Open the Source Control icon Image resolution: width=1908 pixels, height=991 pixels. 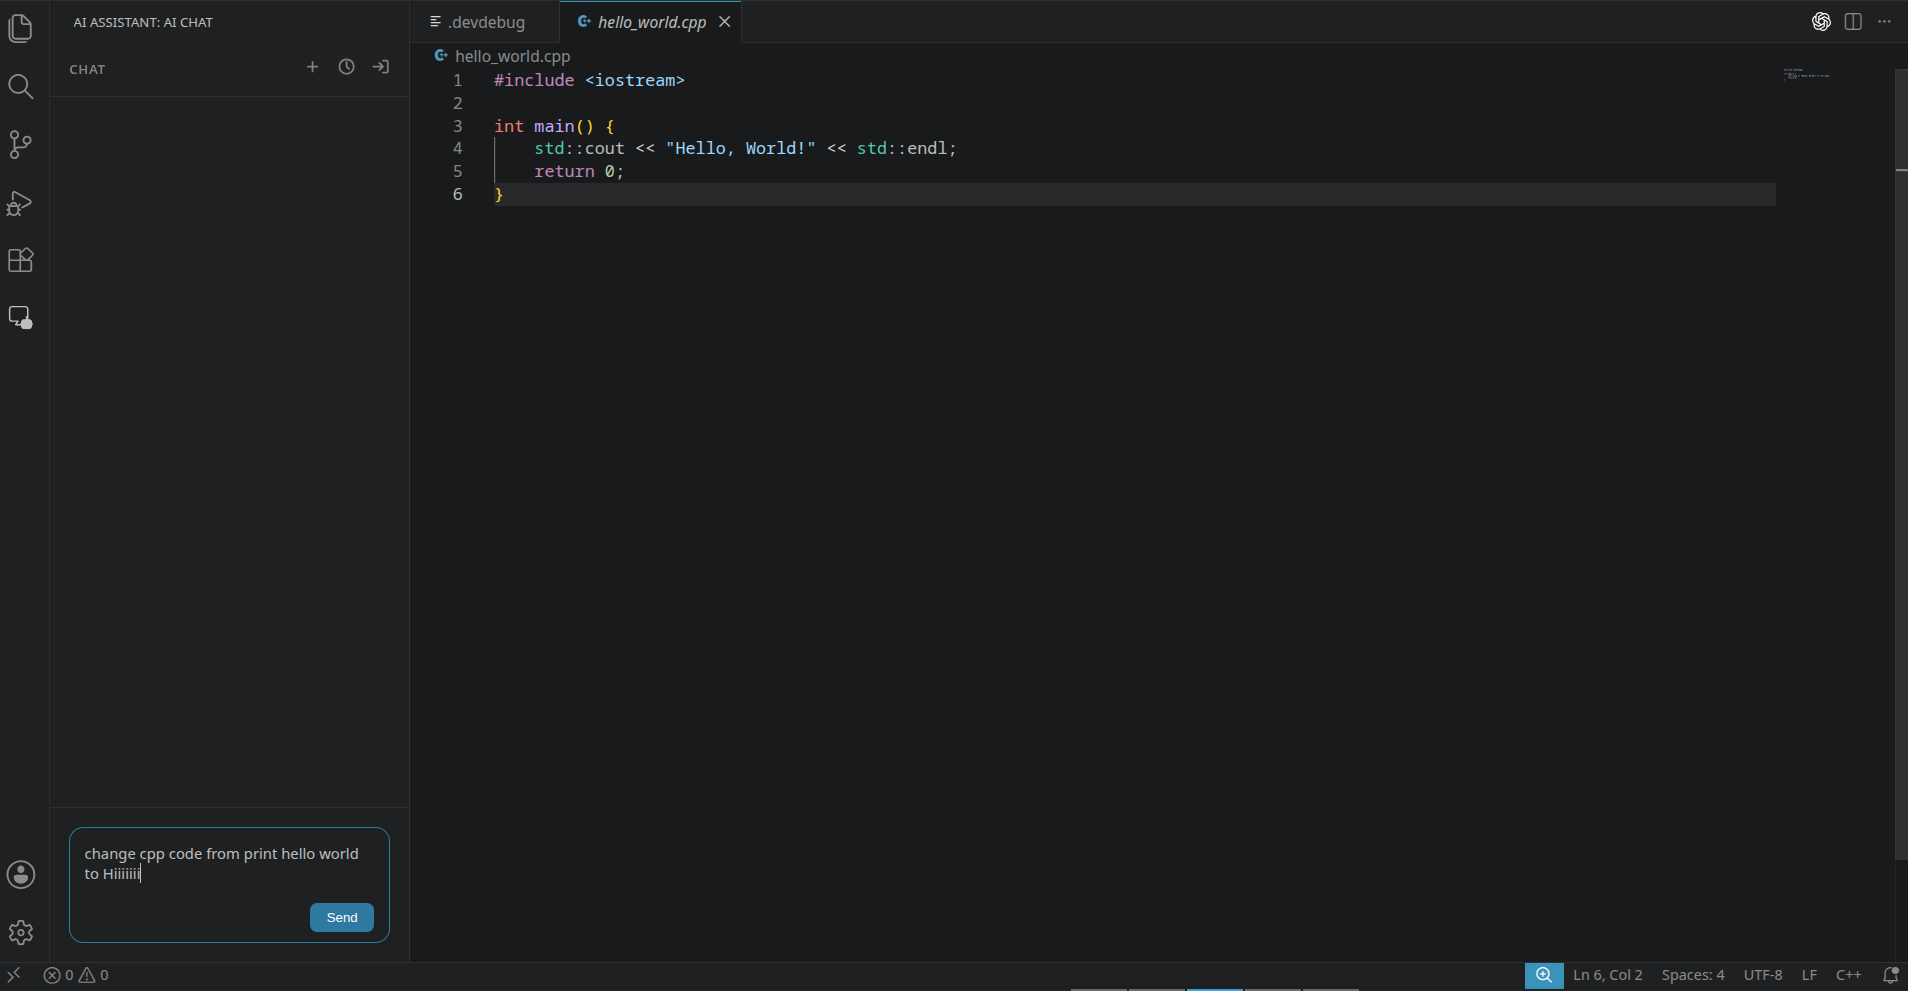click(x=21, y=145)
